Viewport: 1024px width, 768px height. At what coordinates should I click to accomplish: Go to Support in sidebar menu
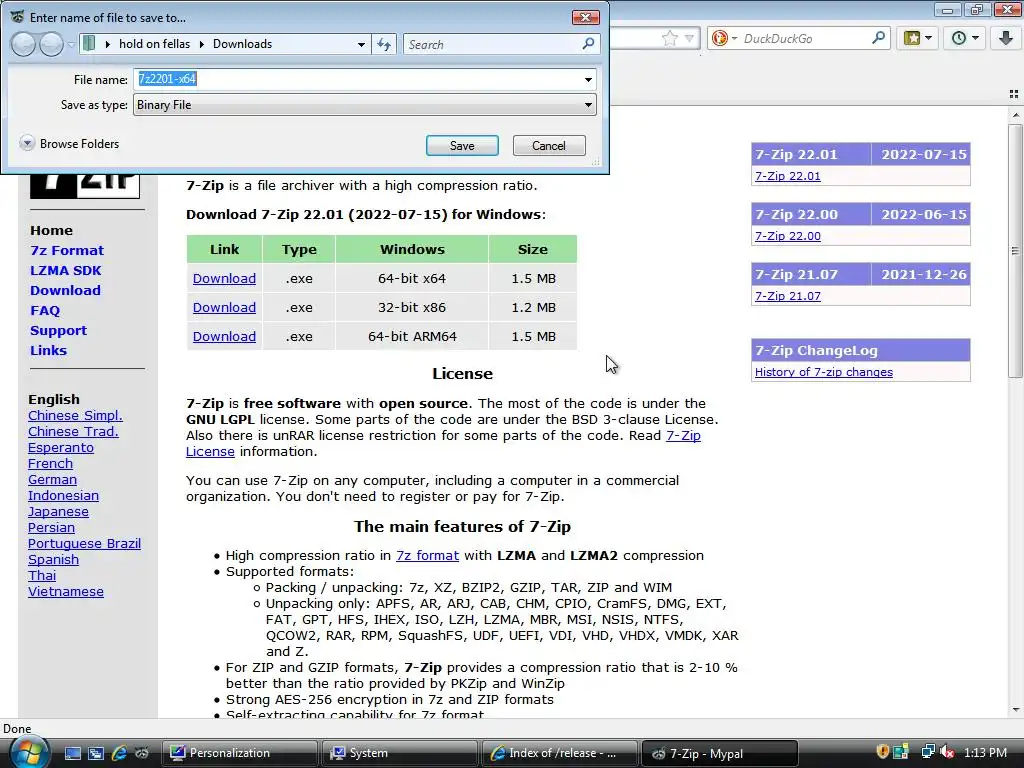click(58, 330)
